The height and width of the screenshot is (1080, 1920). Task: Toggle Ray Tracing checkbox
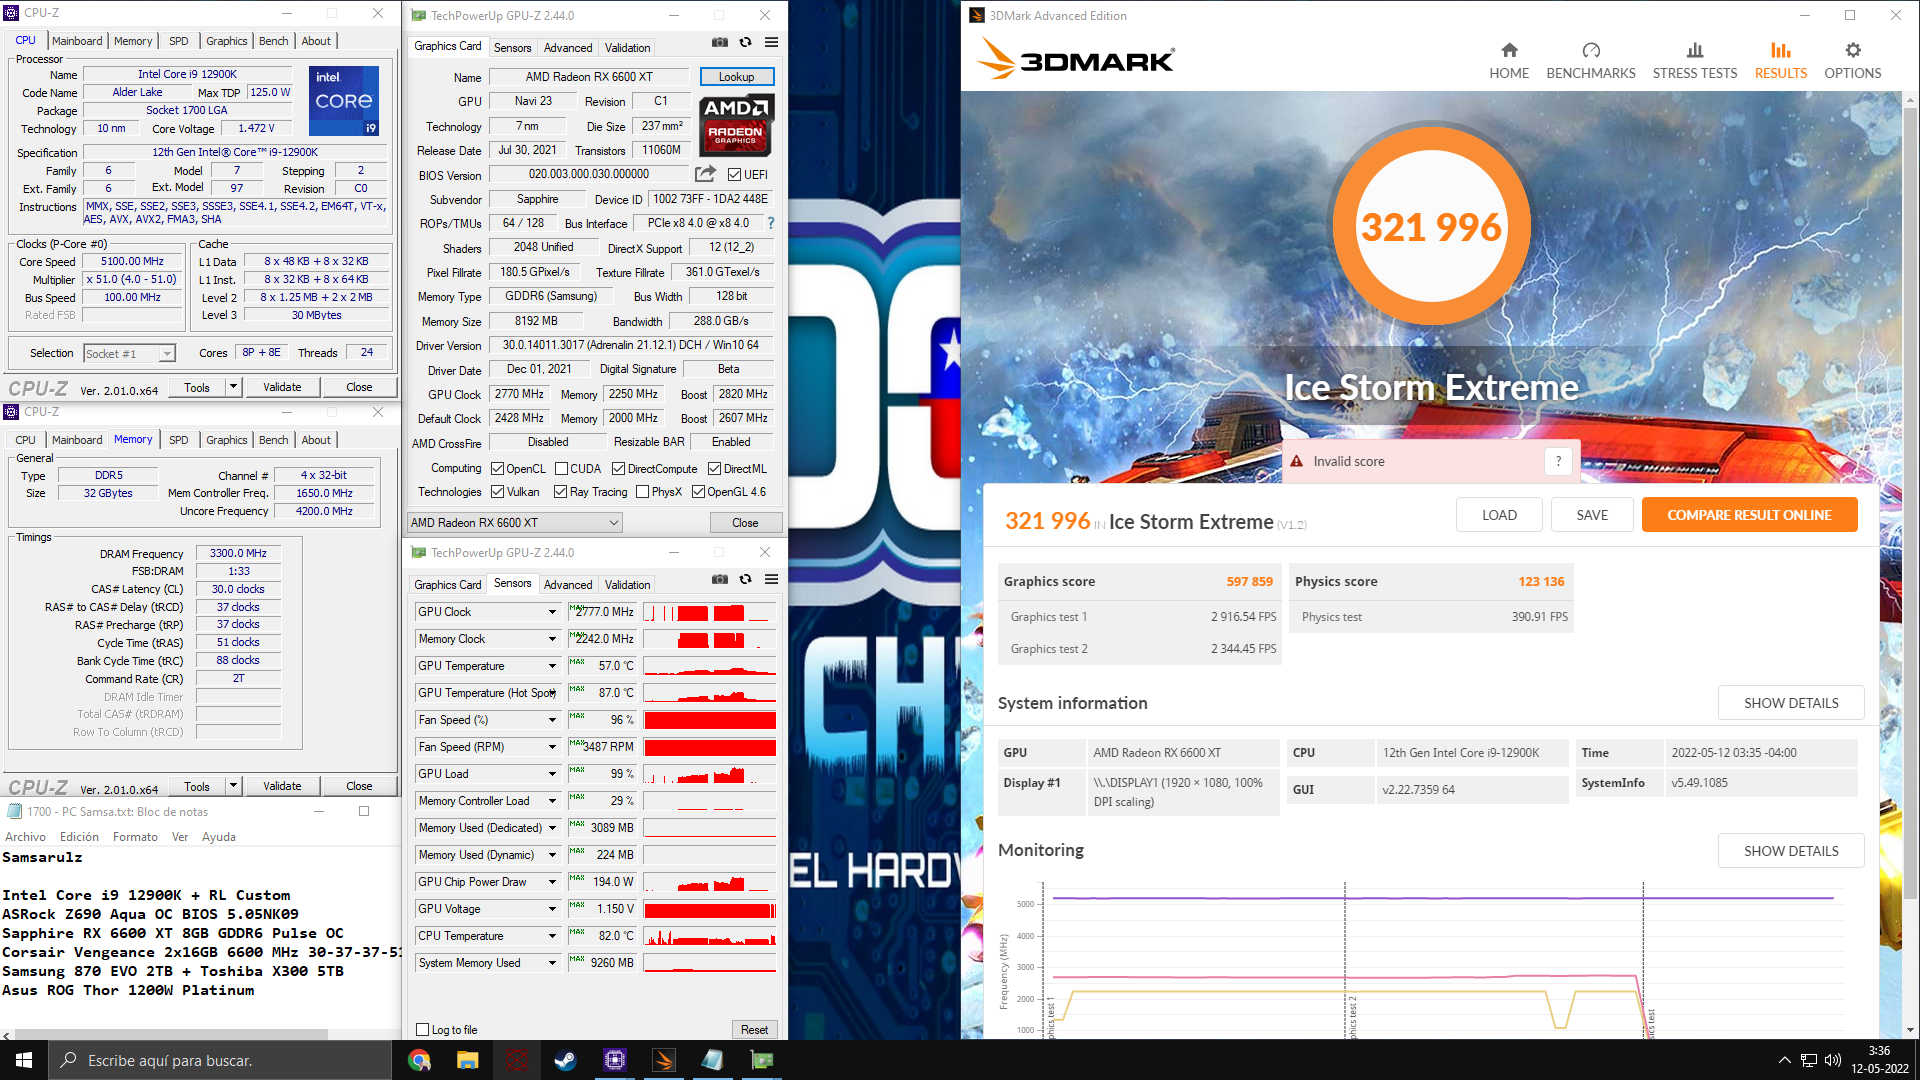click(560, 491)
